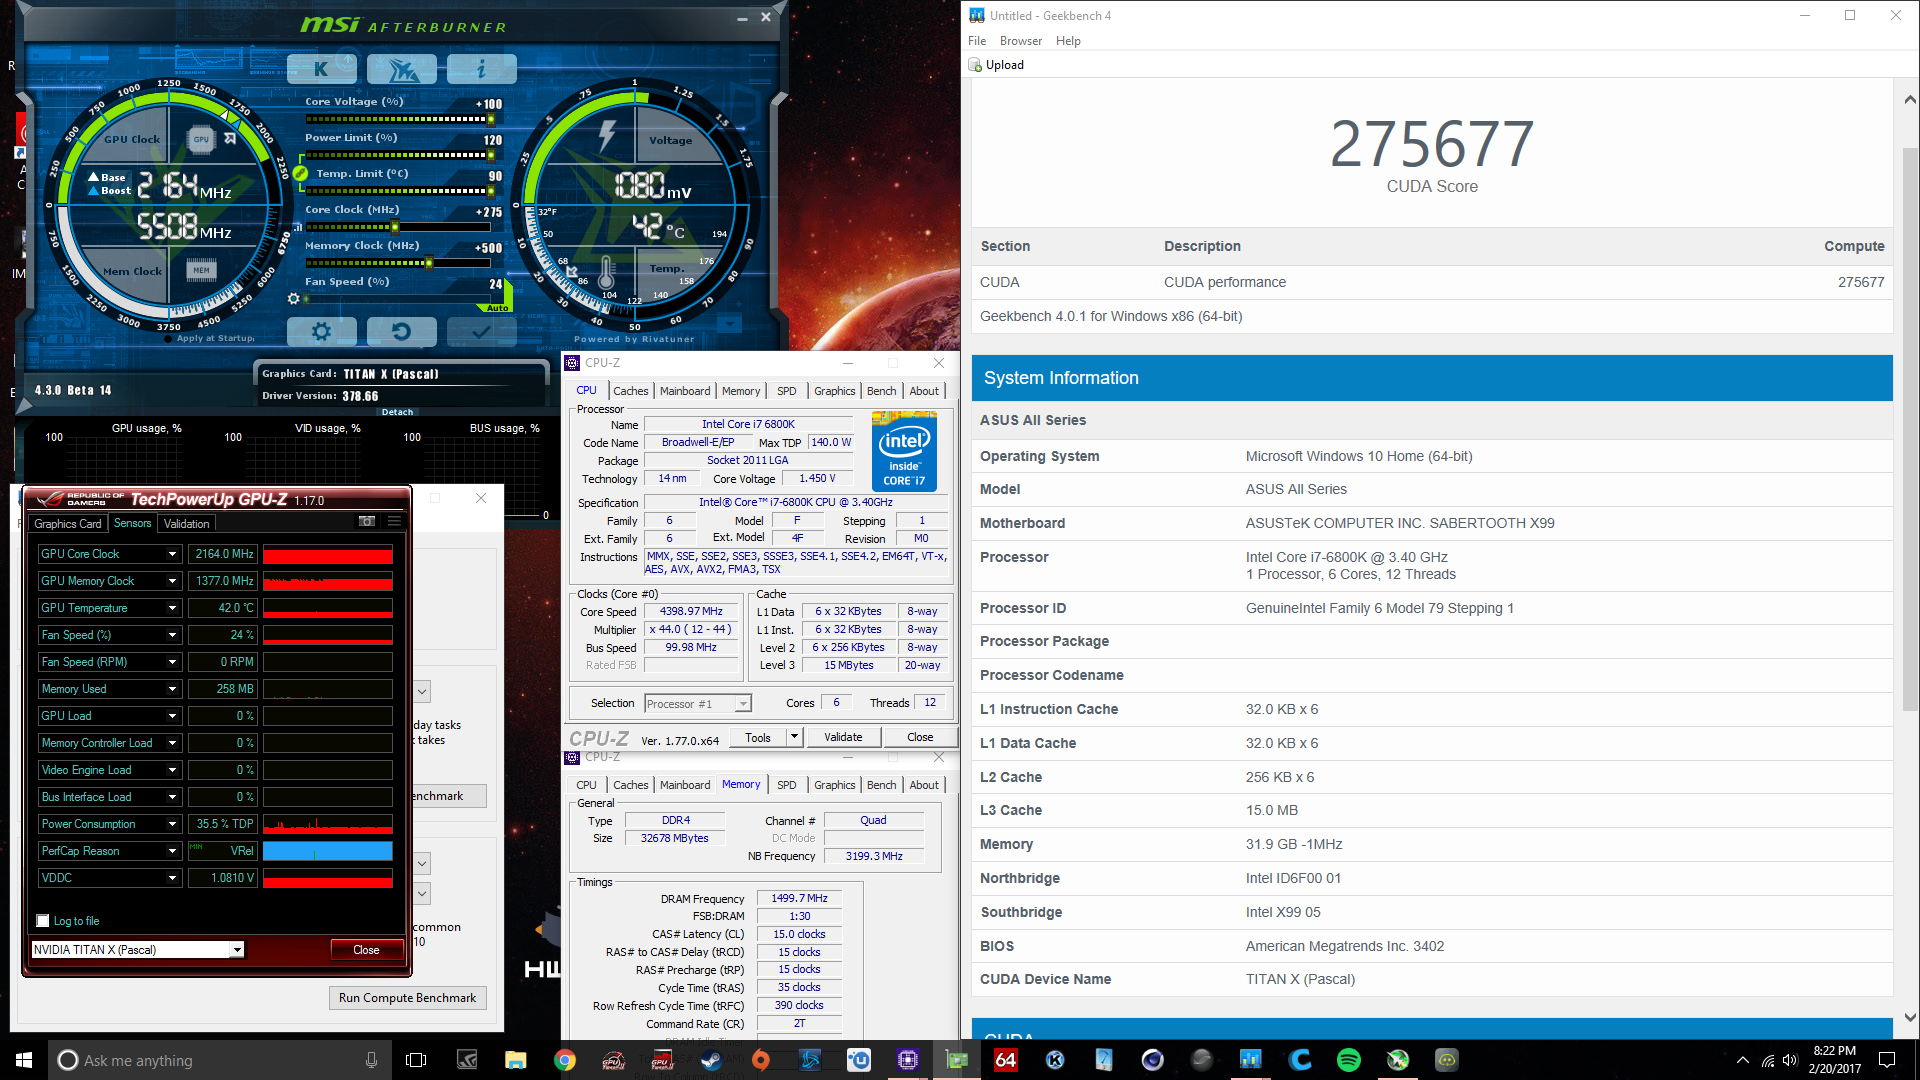
Task: Open the SPD tab in lower CPU-Z window
Action: [x=787, y=785]
